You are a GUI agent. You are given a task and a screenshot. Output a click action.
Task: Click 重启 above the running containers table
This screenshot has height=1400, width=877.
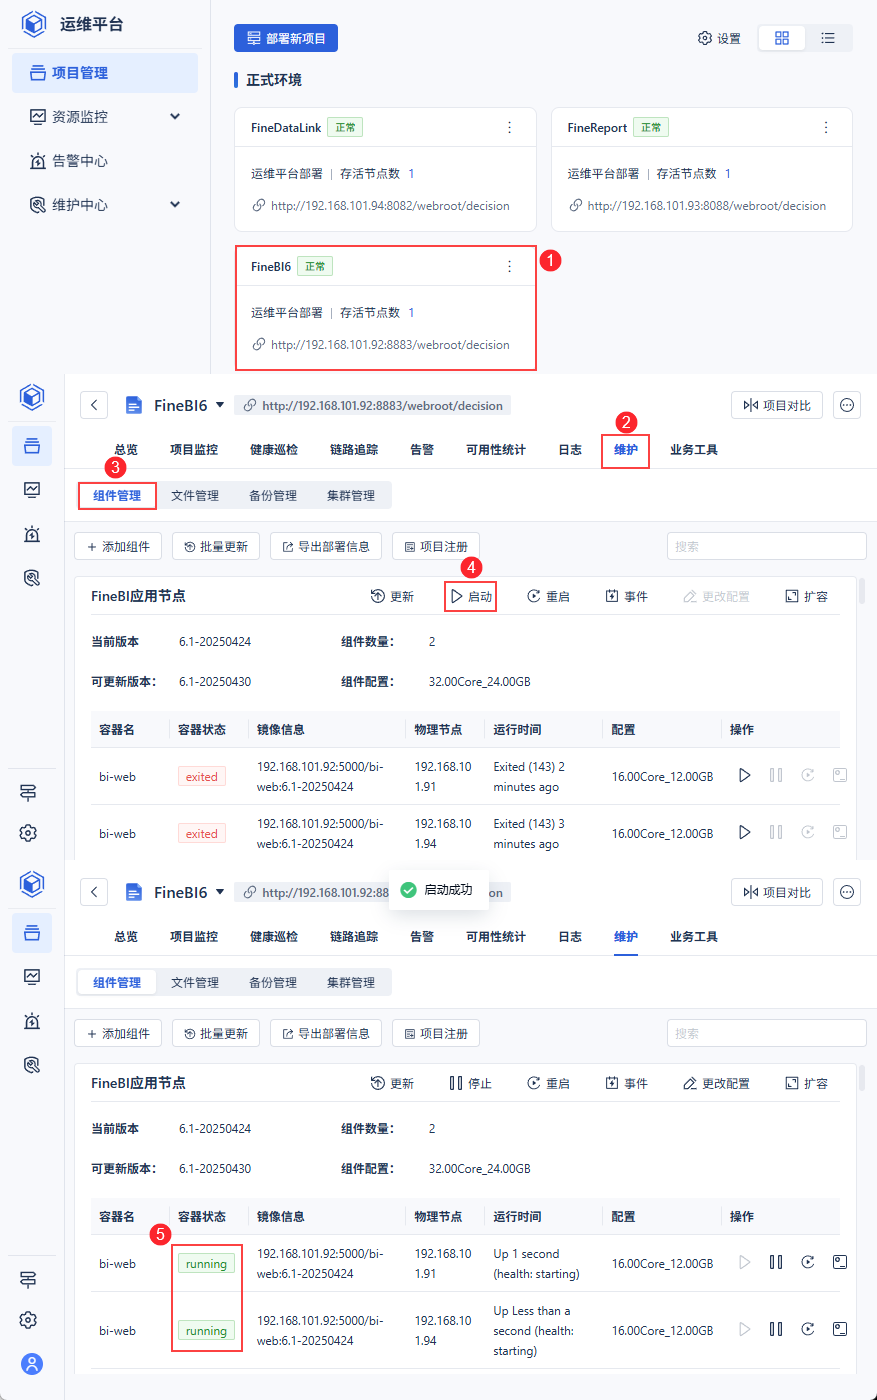(x=548, y=1084)
